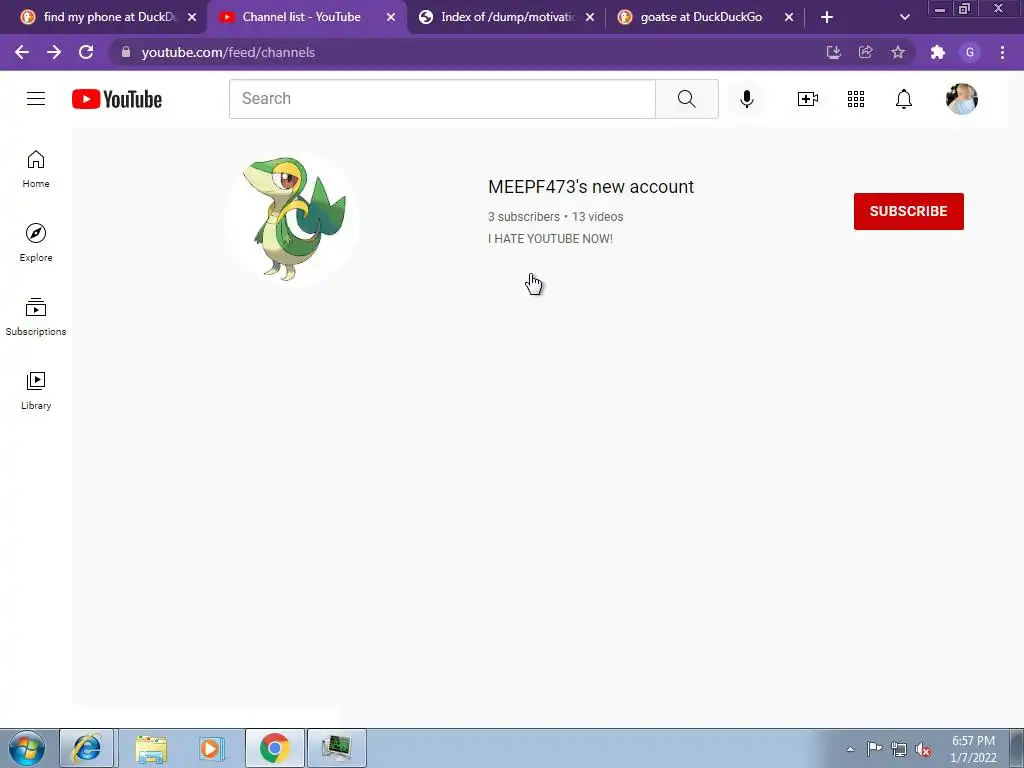Screen dimensions: 1024x768
Task: Open the monitor app on the taskbar
Action: click(x=336, y=748)
